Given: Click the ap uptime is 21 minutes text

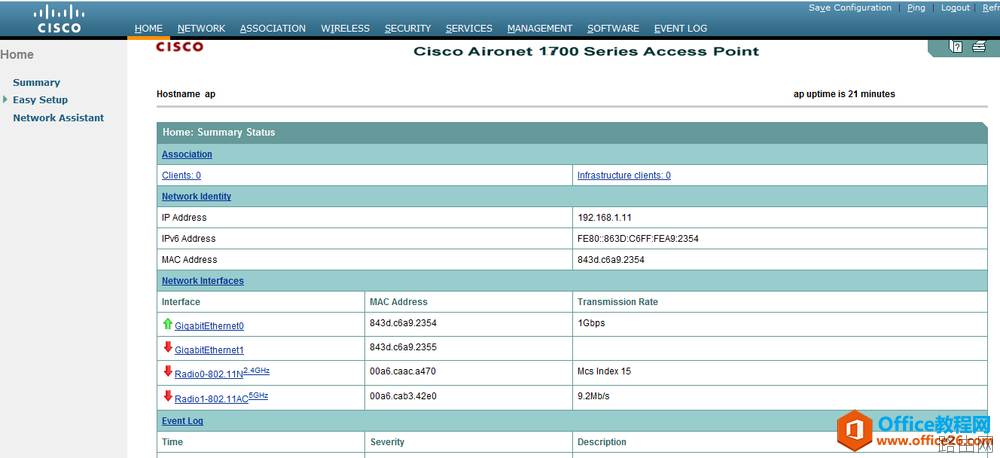Looking at the screenshot, I should (844, 94).
